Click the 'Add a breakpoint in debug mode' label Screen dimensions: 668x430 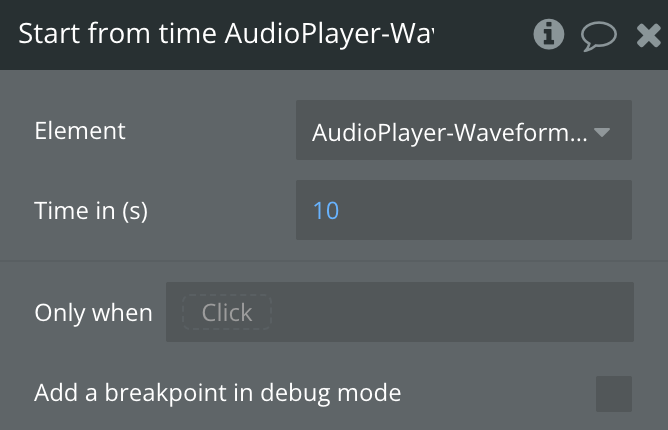click(217, 393)
